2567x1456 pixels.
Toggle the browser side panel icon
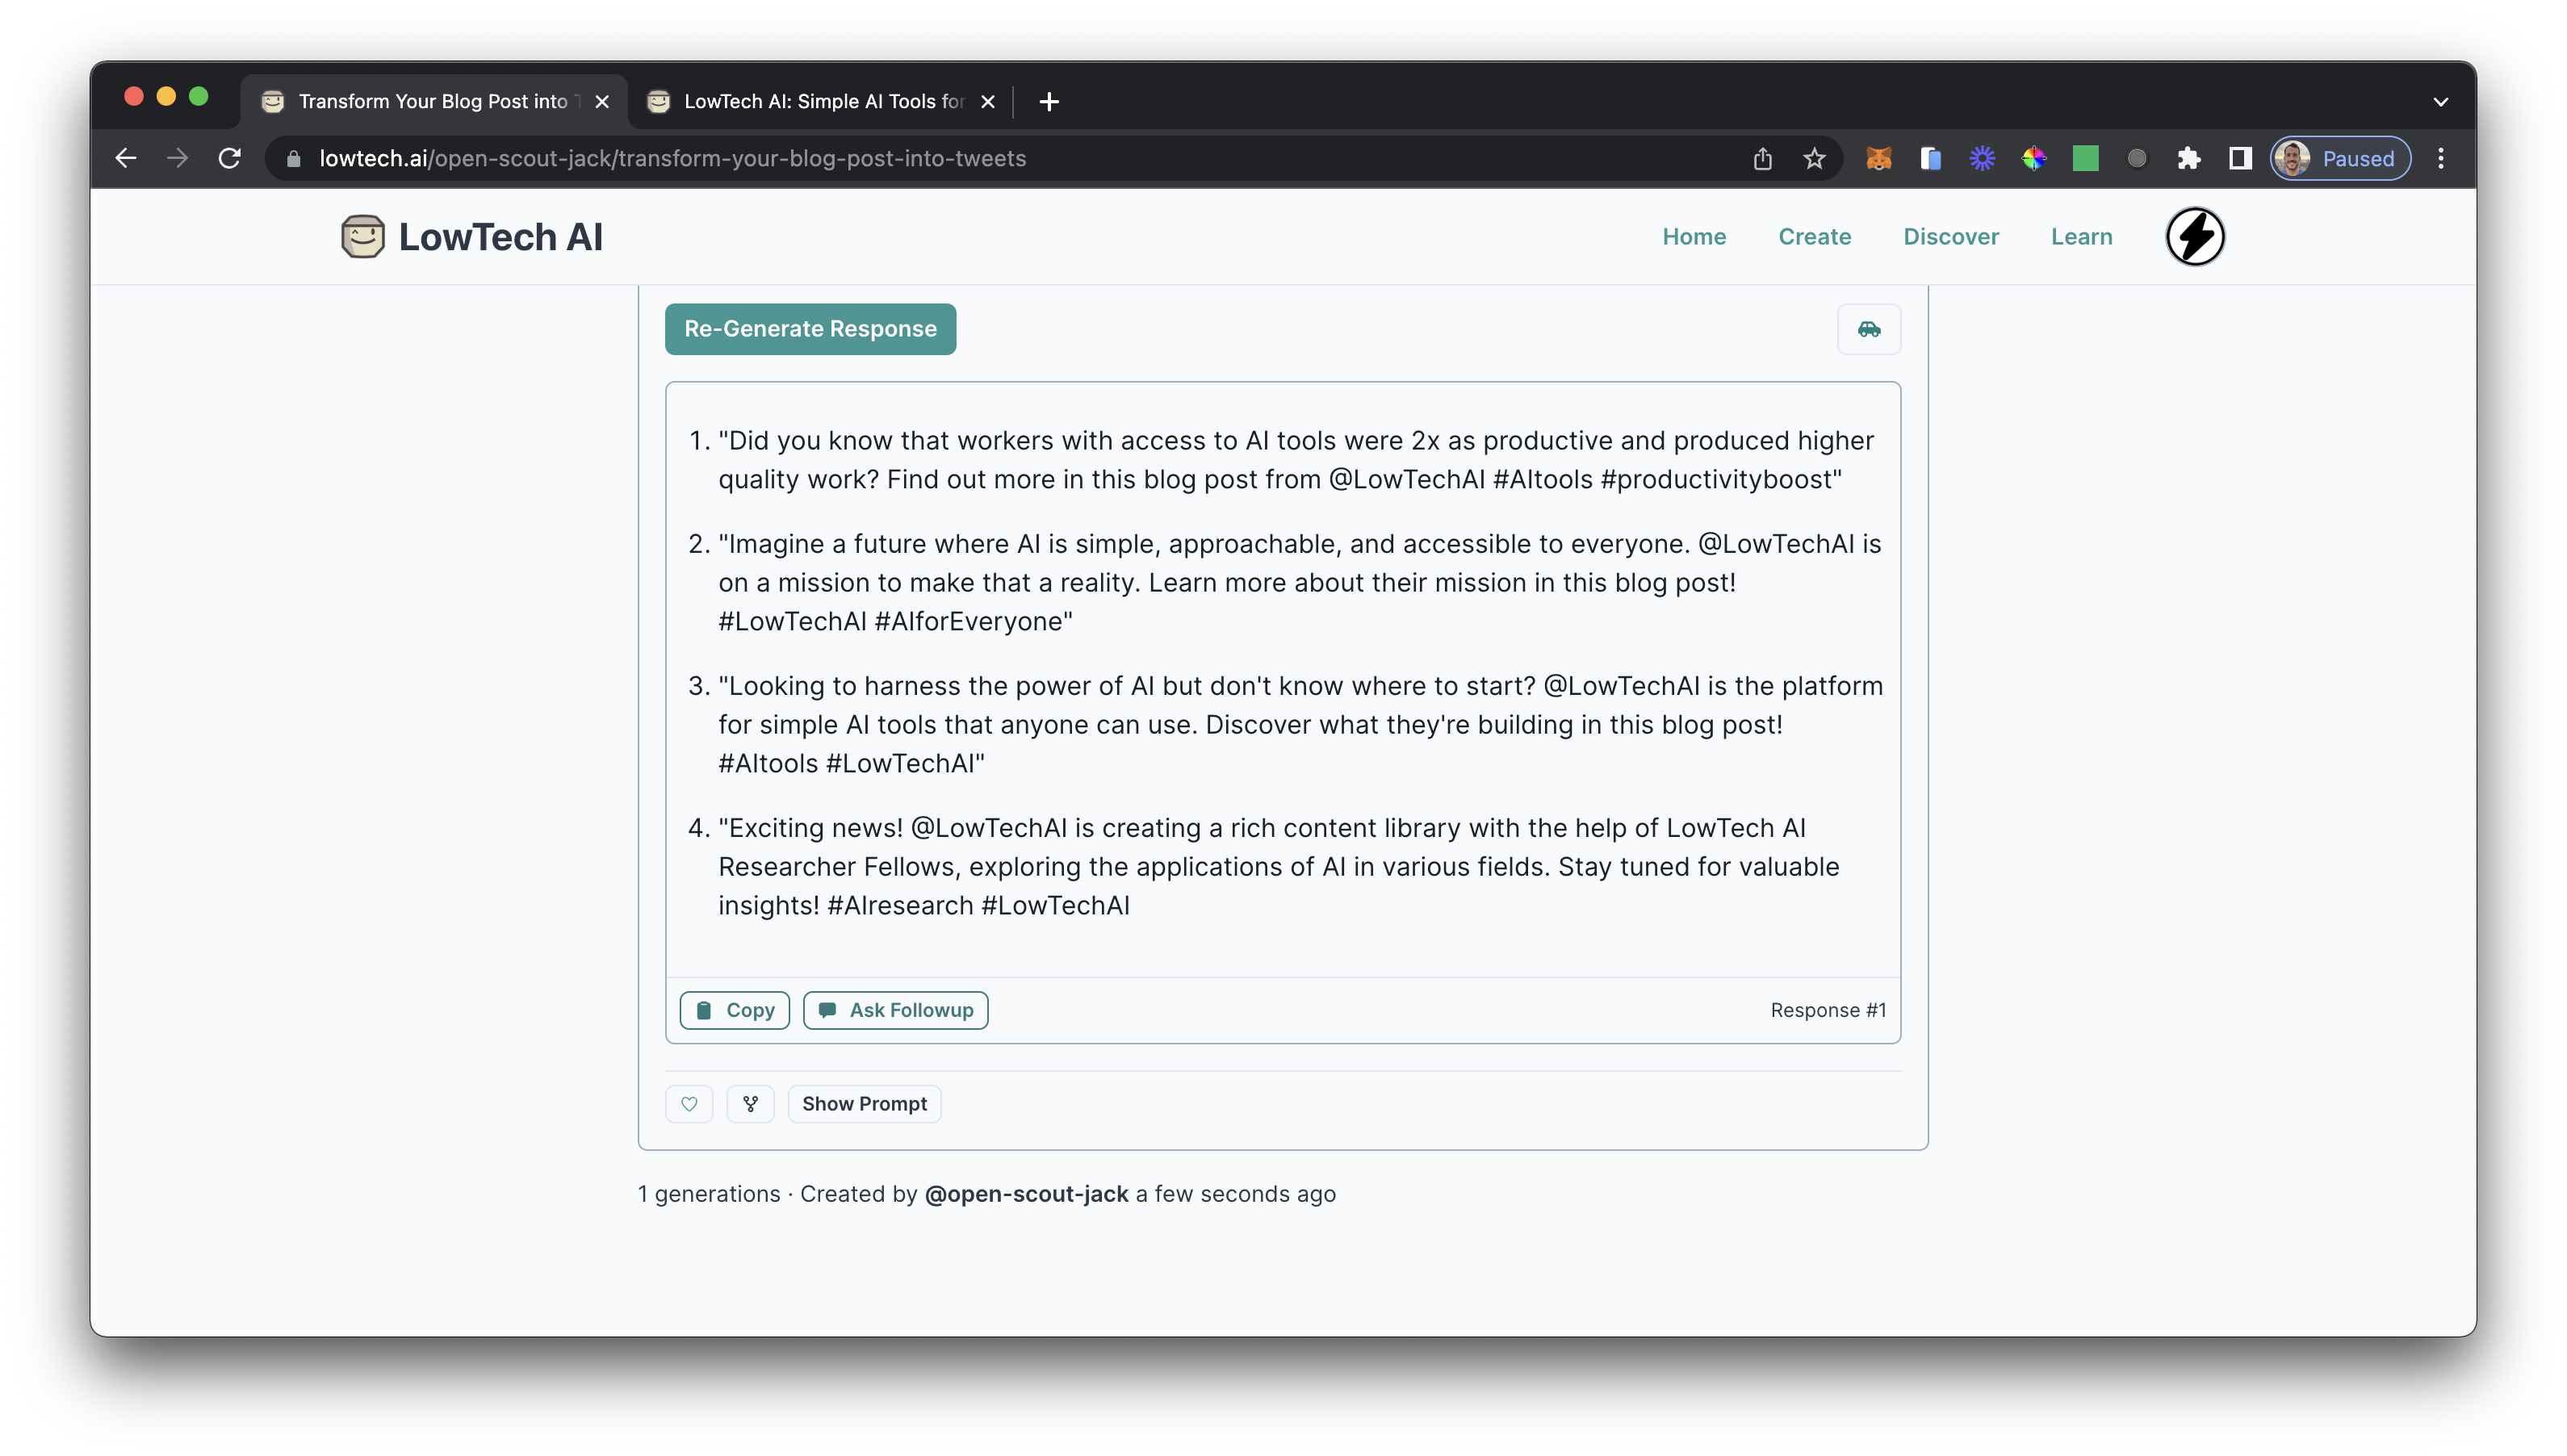(x=2240, y=158)
